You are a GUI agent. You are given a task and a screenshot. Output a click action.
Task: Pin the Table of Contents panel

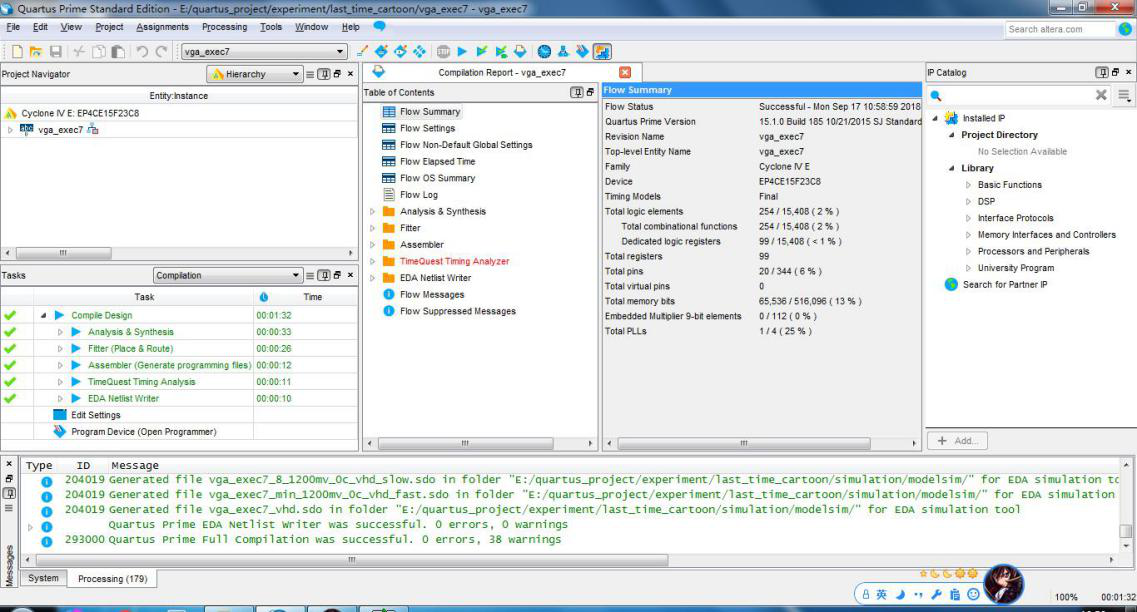[x=576, y=92]
